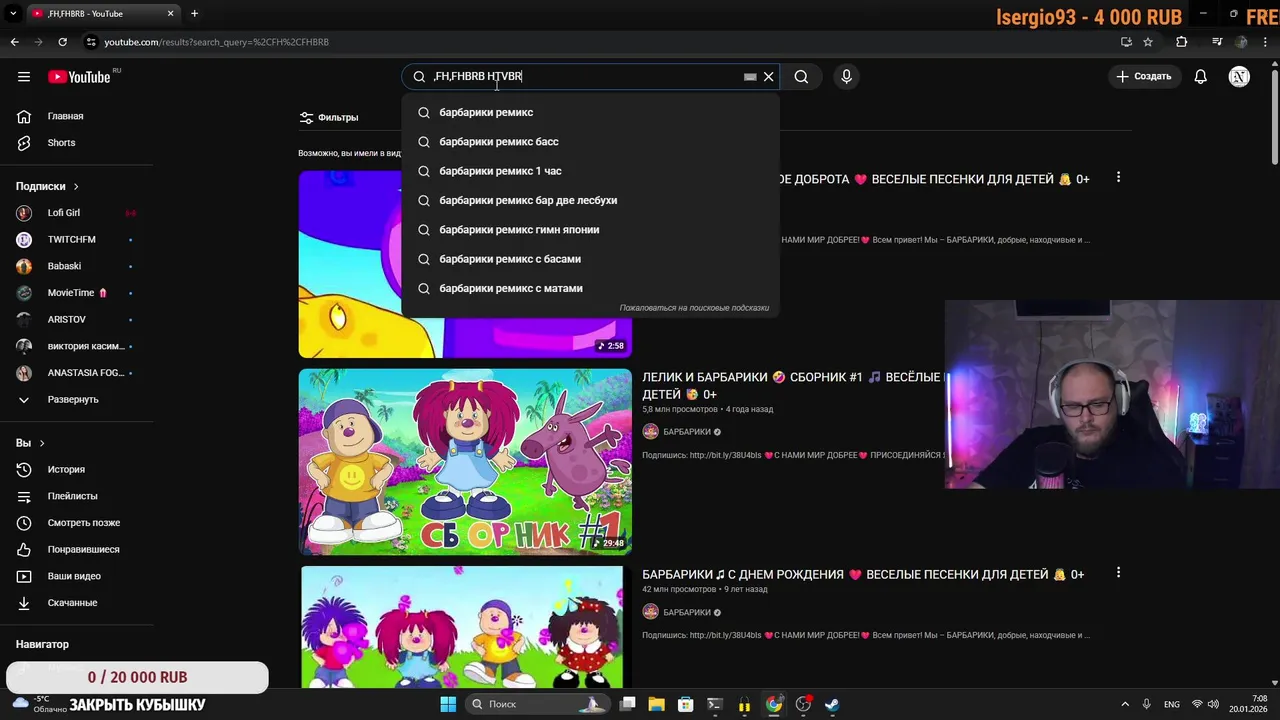Open notifications bell

pos(1200,77)
